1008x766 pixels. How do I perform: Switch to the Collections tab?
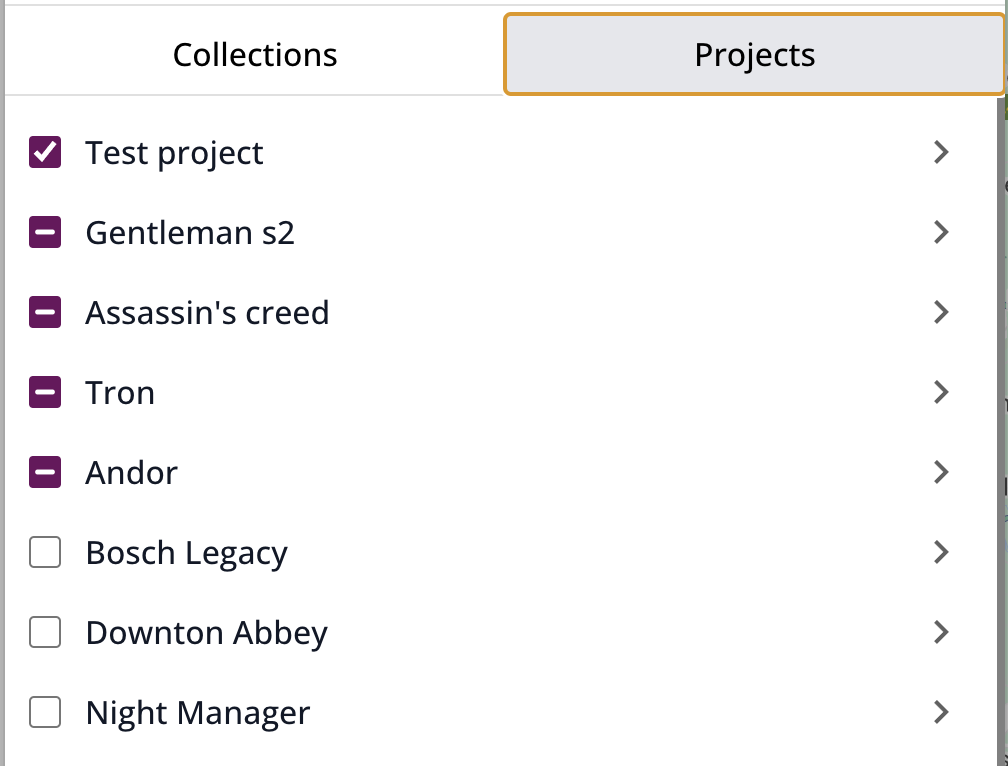tap(255, 55)
